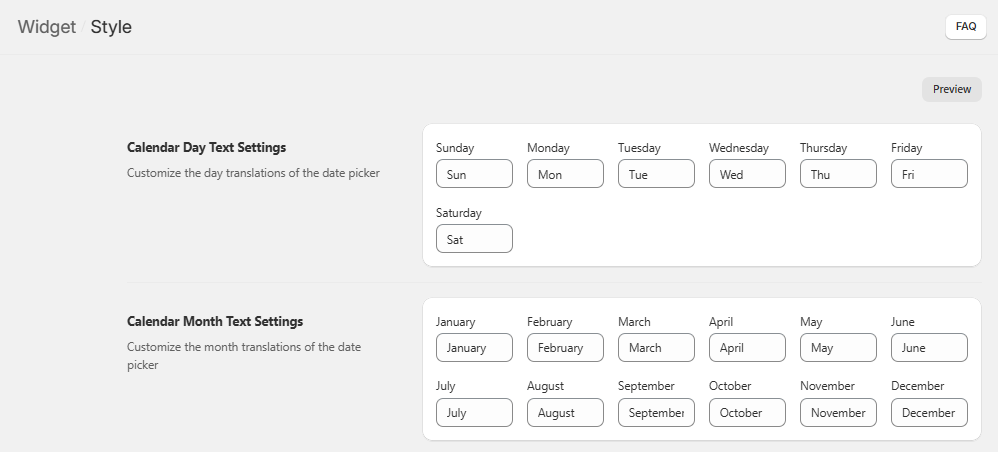Edit the July translation input
This screenshot has width=998, height=452.
pos(474,412)
